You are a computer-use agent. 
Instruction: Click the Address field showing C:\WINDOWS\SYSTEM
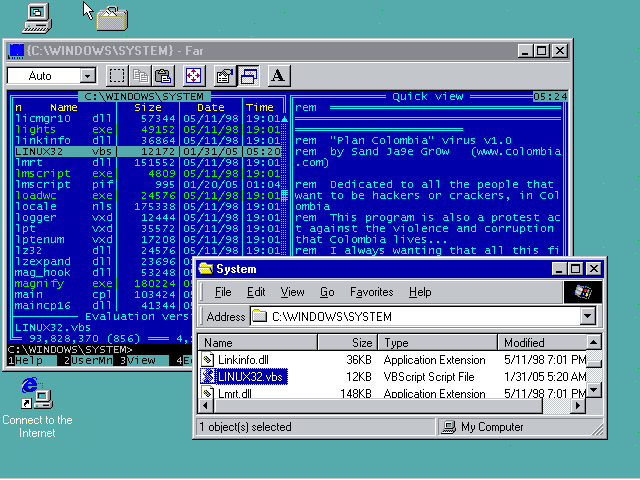(422, 316)
